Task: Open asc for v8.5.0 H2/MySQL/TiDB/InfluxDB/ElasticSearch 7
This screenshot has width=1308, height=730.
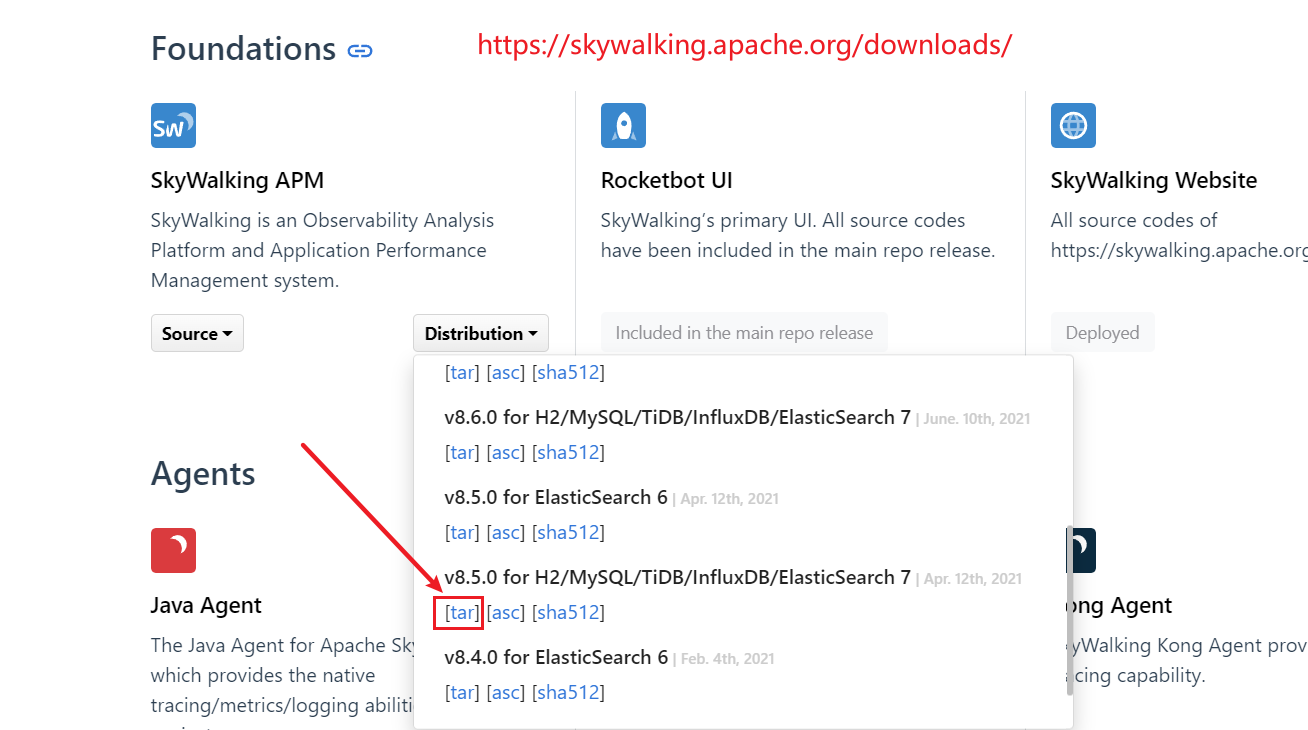Action: pyautogui.click(x=506, y=613)
